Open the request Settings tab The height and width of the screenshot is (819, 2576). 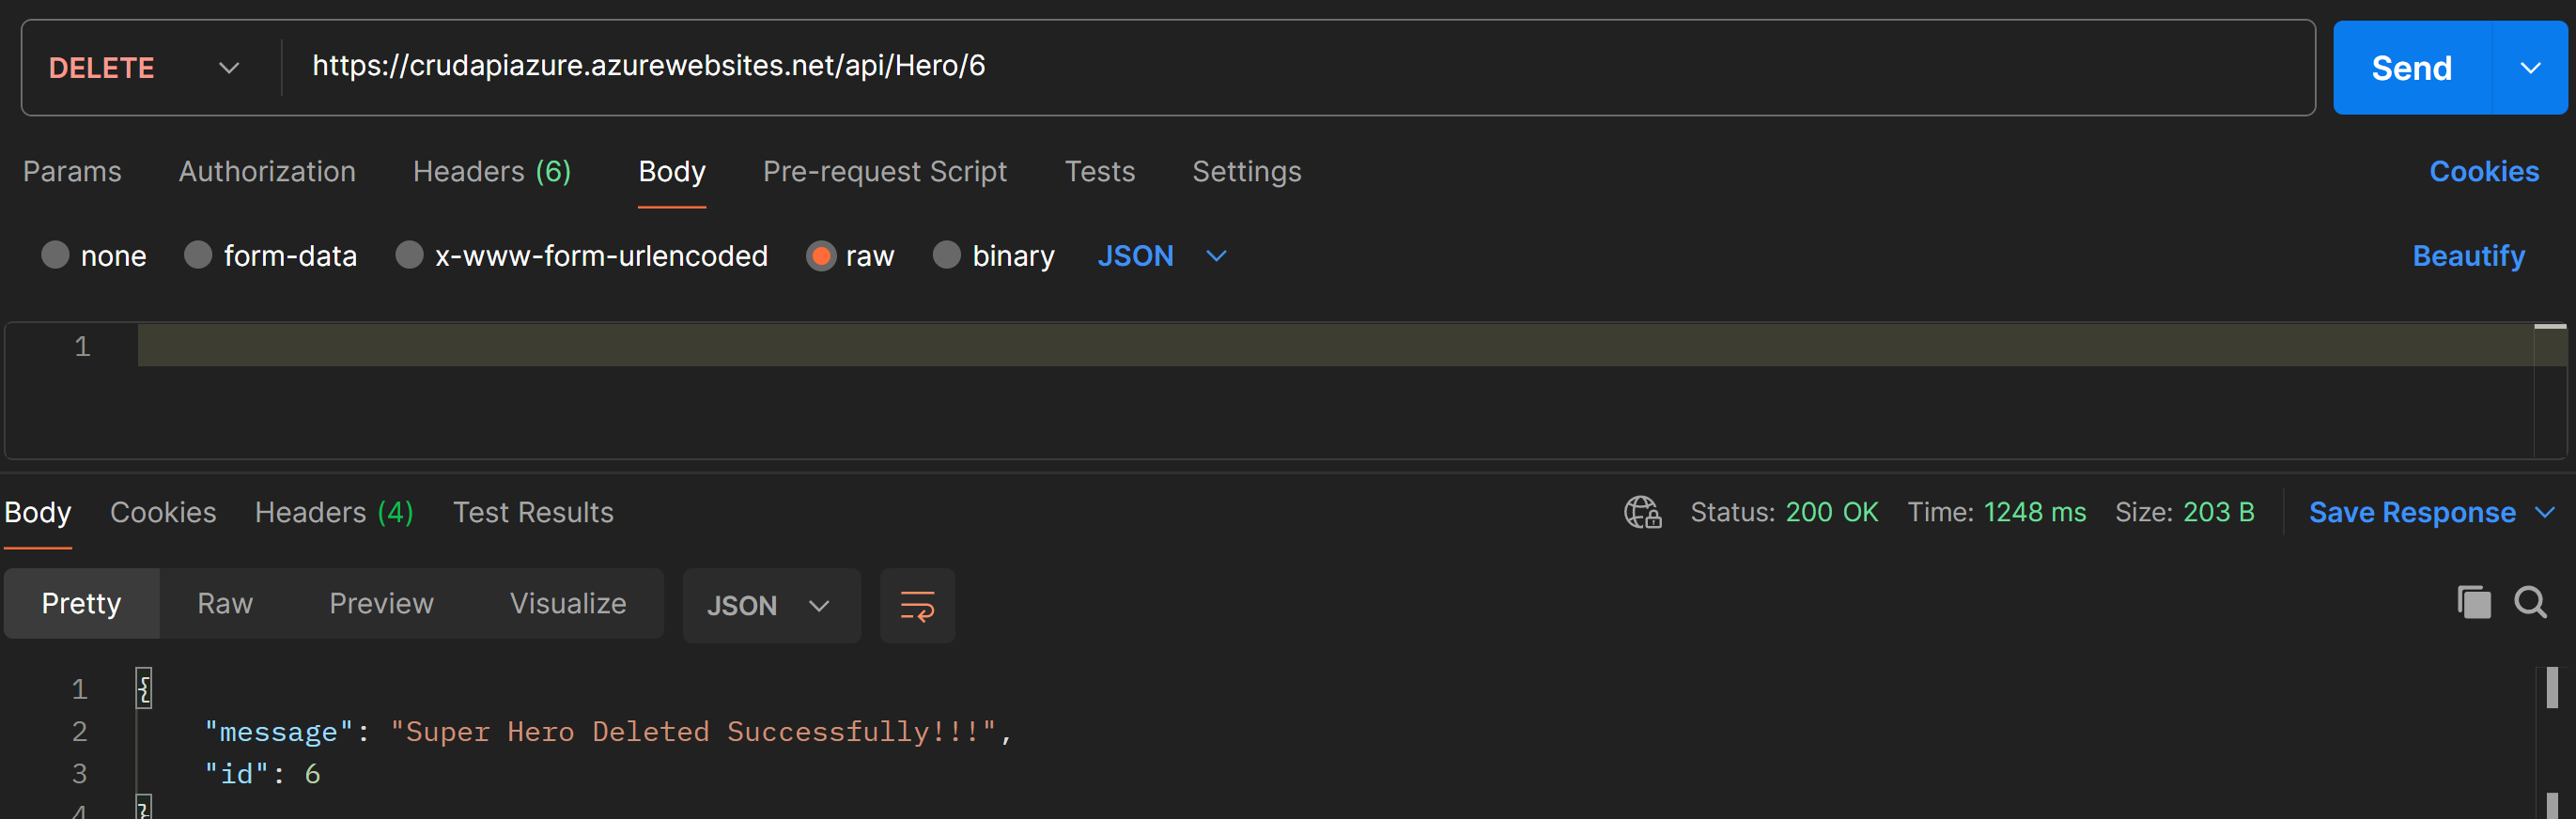1247,171
